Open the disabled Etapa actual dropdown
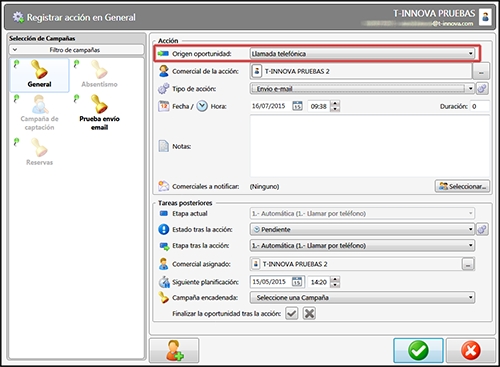Image resolution: width=500 pixels, height=367 pixels. click(x=362, y=213)
